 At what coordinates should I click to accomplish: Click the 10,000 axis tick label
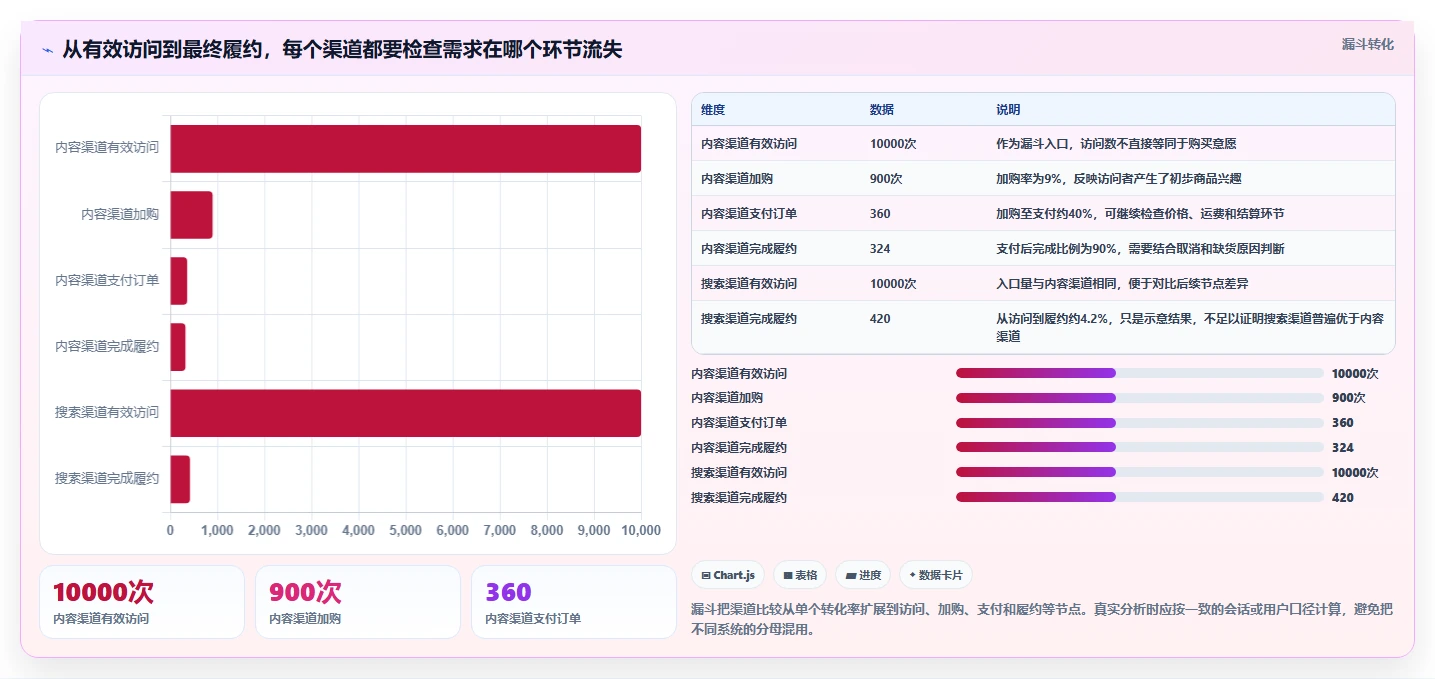641,530
